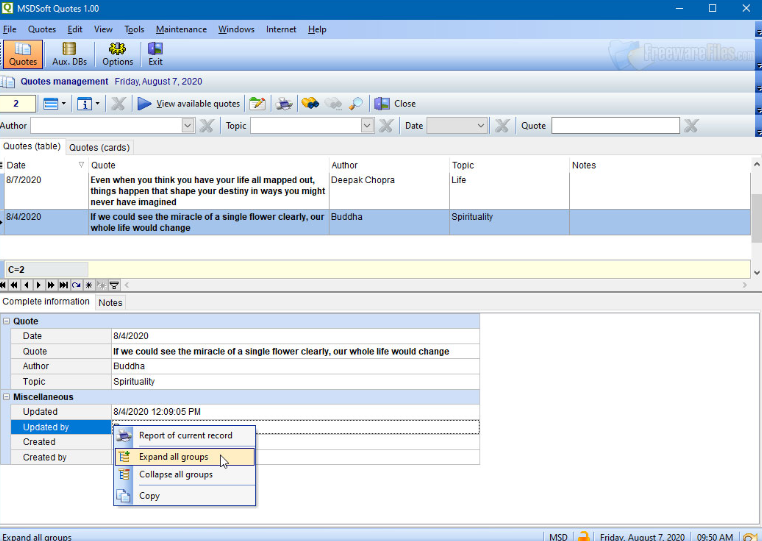This screenshot has height=541, width=762.
Task: Click the table vertical scrollbar thumb
Action: coord(756,218)
